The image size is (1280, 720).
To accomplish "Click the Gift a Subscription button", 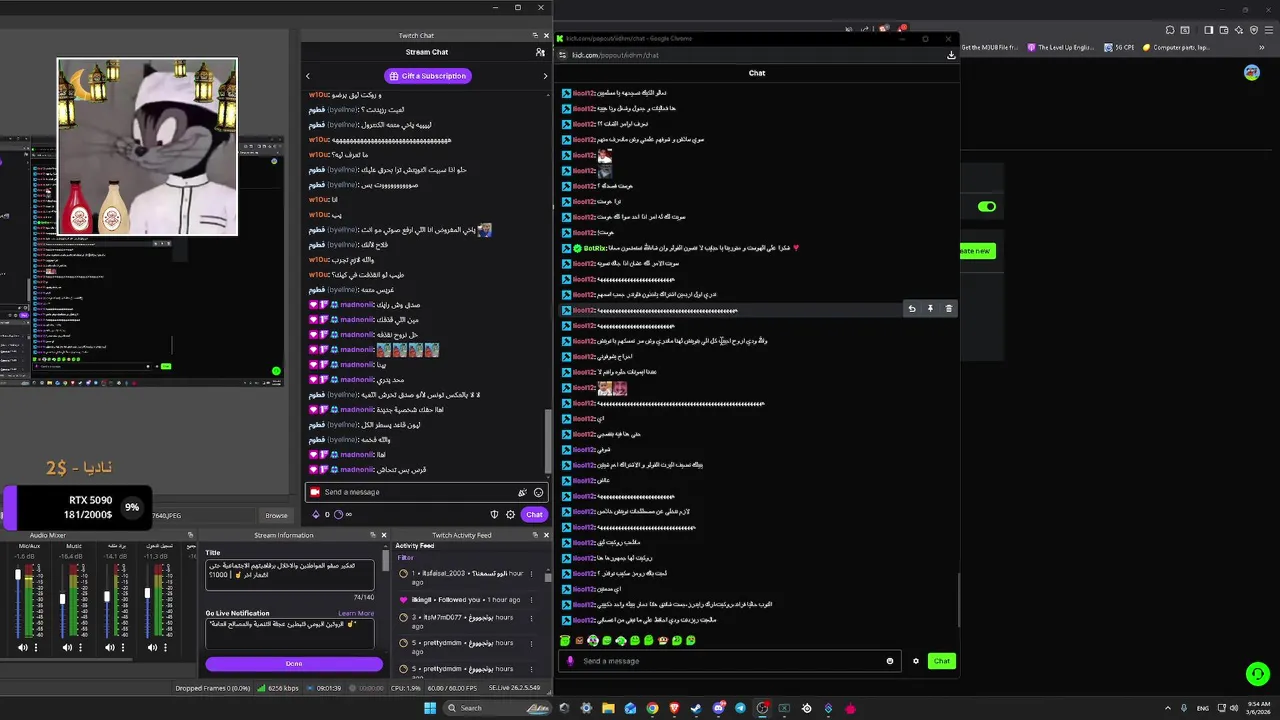I will click(x=427, y=76).
